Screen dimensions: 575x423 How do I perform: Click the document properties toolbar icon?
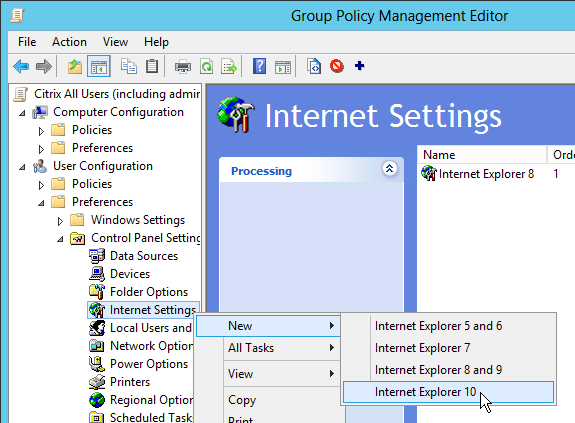tap(314, 66)
